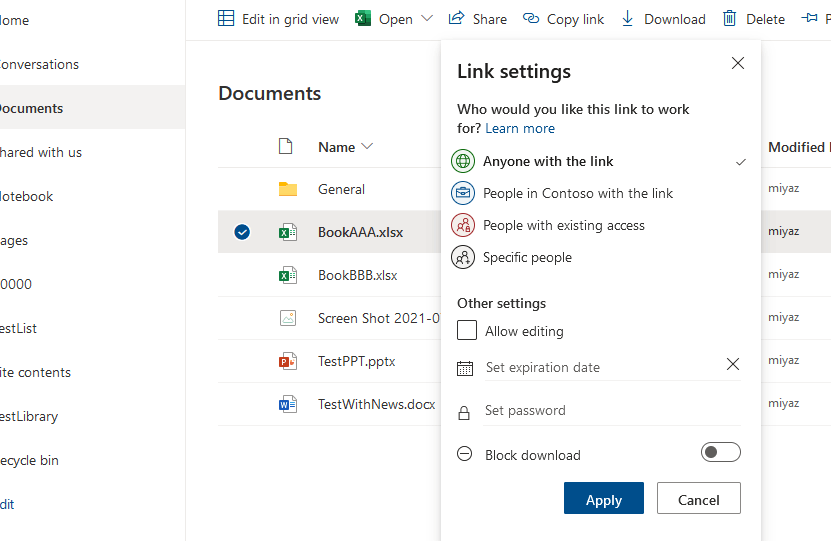
Task: Click the Block download circle icon
Action: tap(465, 454)
